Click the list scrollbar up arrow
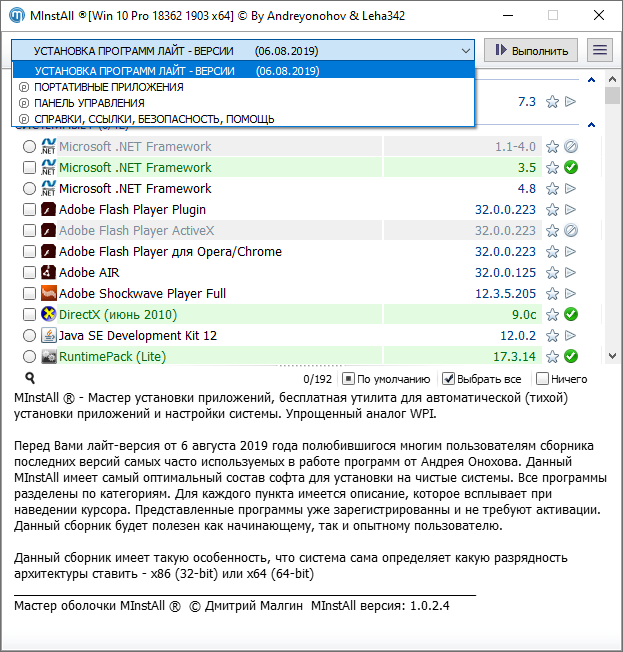The image size is (623, 652). pos(612,79)
